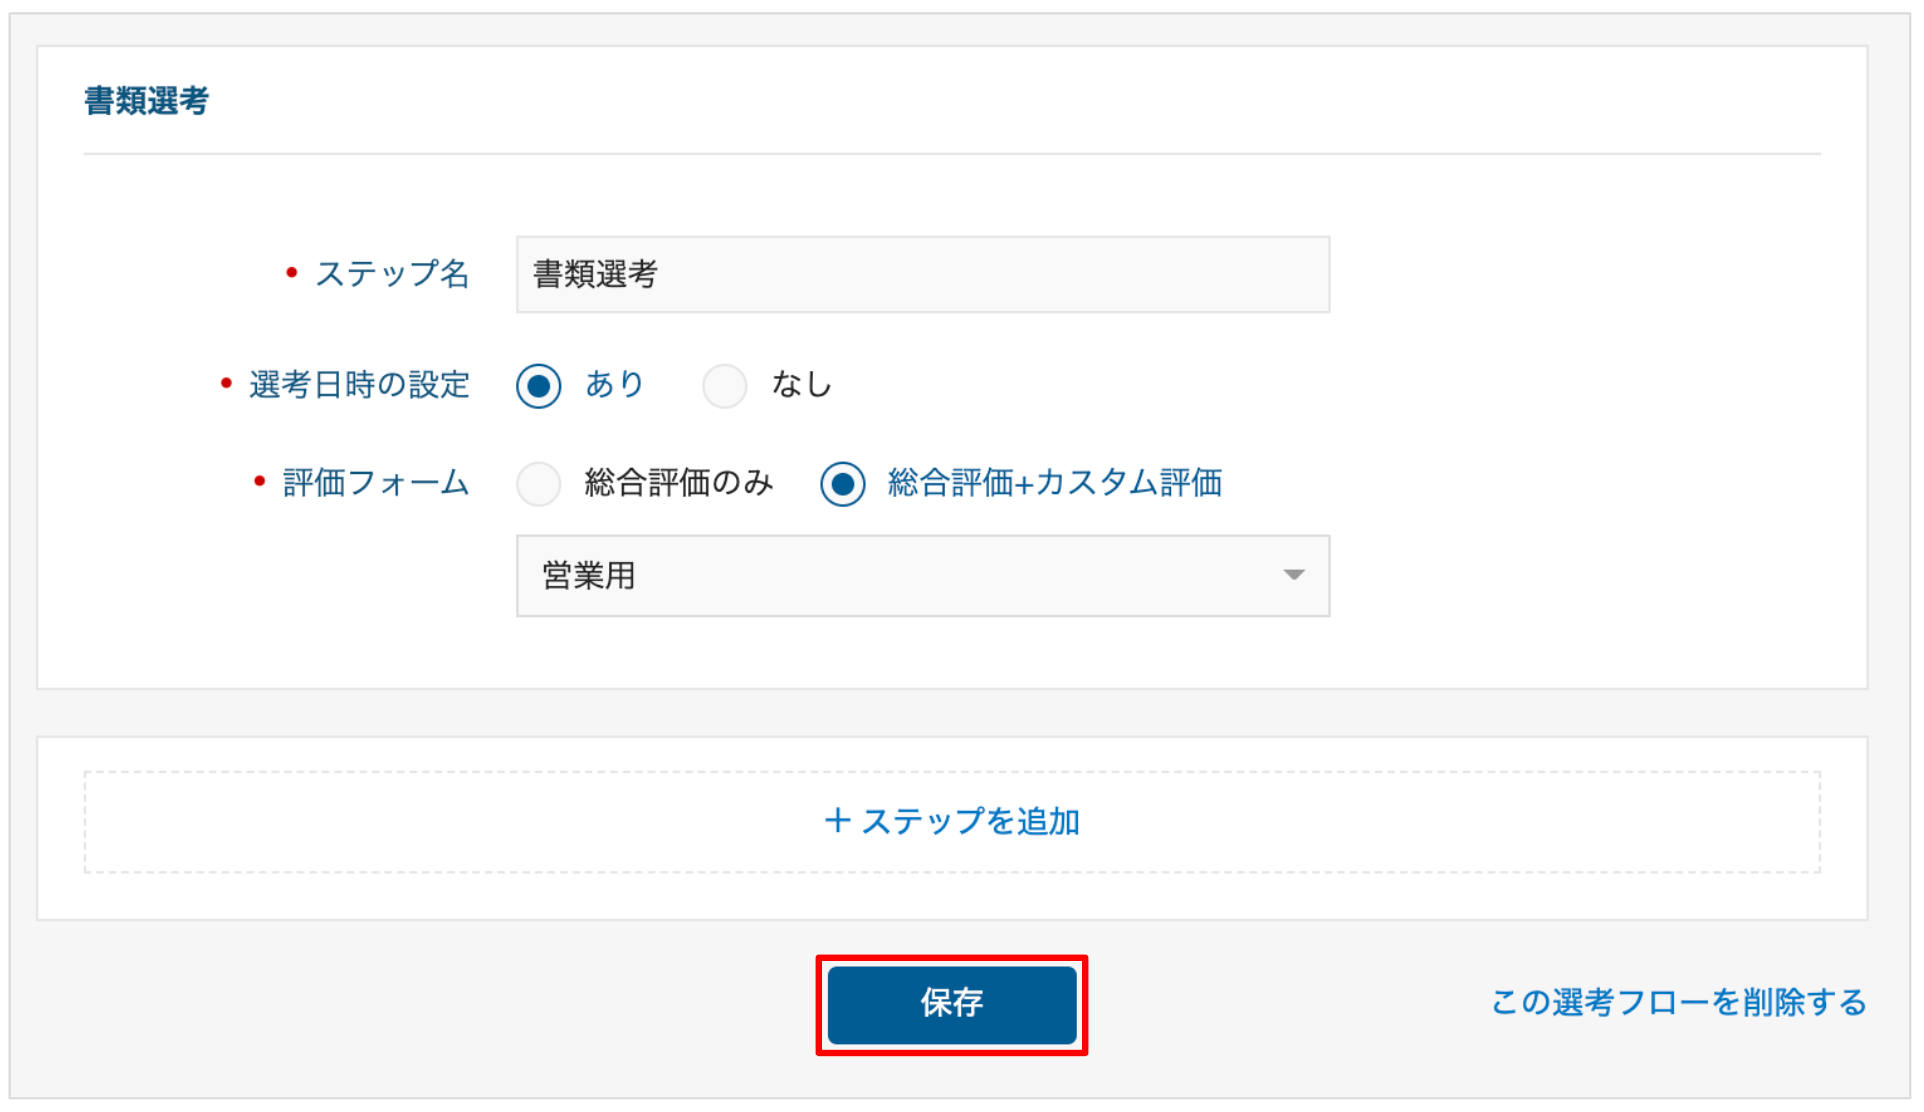Click the ステップ名 field label
Viewport: 1924px width, 1112px height.
392,273
